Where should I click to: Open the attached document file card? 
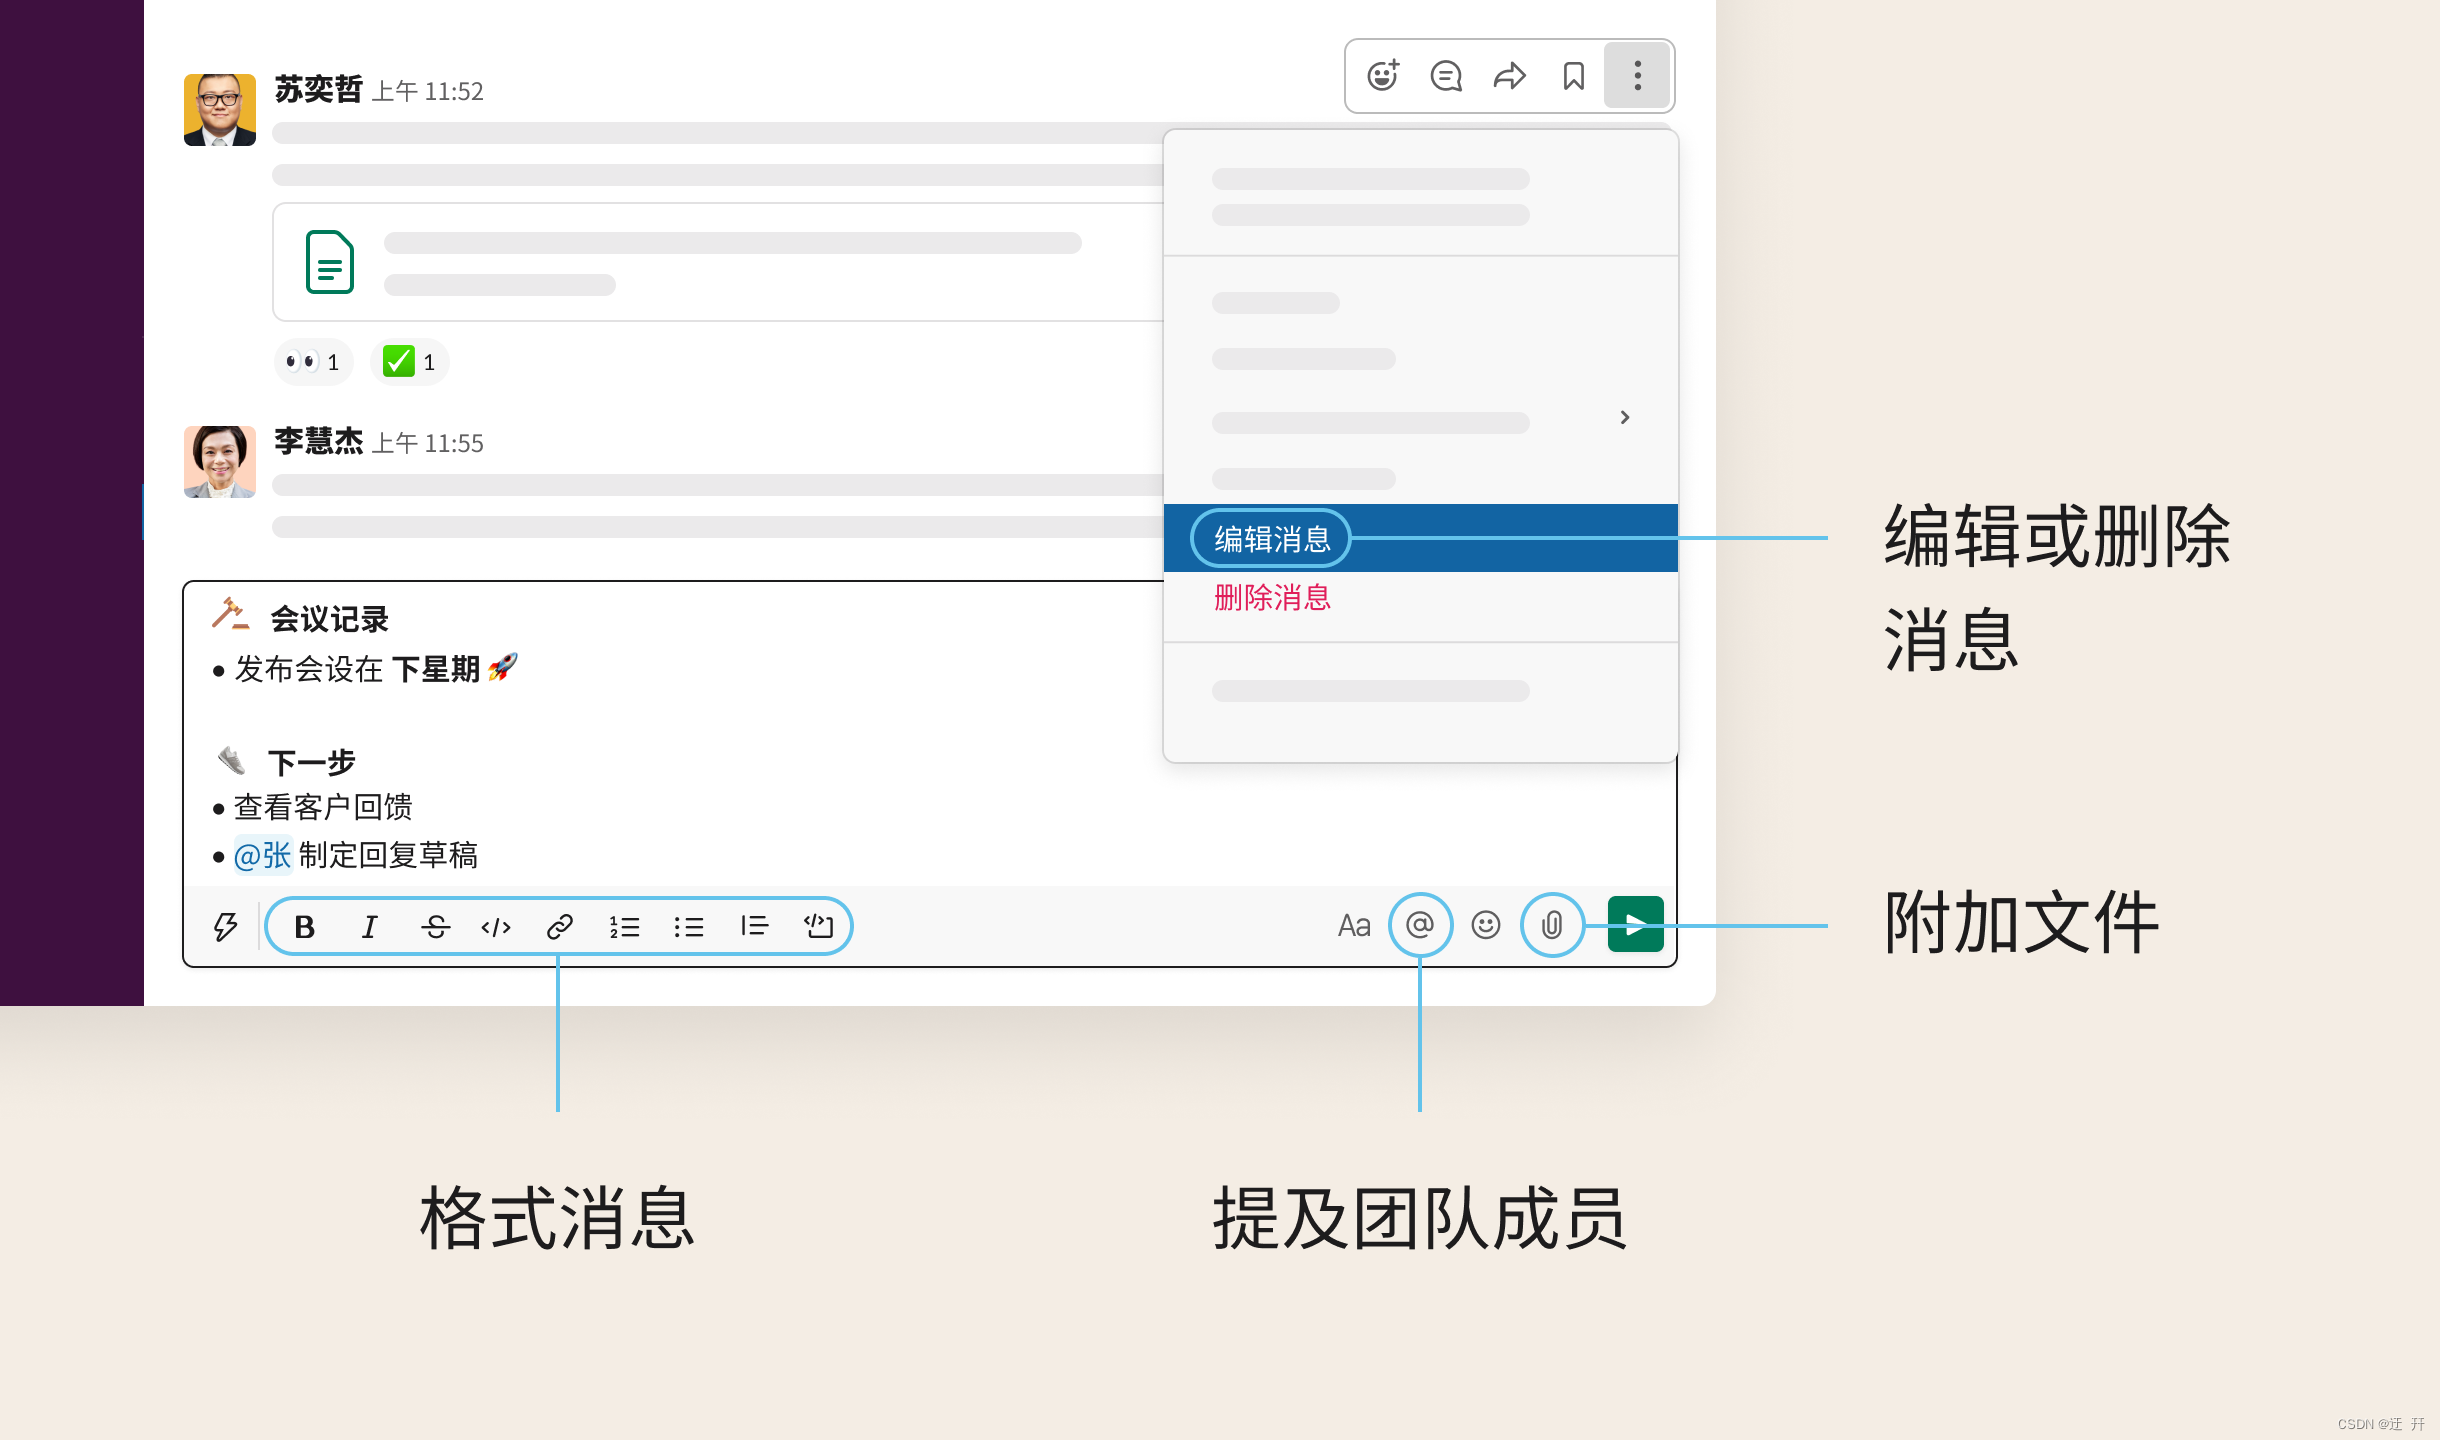click(x=719, y=262)
